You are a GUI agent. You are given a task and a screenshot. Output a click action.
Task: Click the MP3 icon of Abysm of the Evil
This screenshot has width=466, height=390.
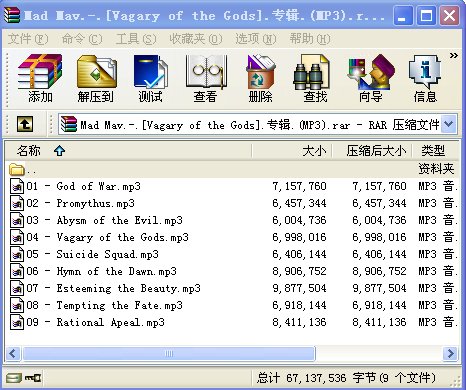click(x=17, y=220)
